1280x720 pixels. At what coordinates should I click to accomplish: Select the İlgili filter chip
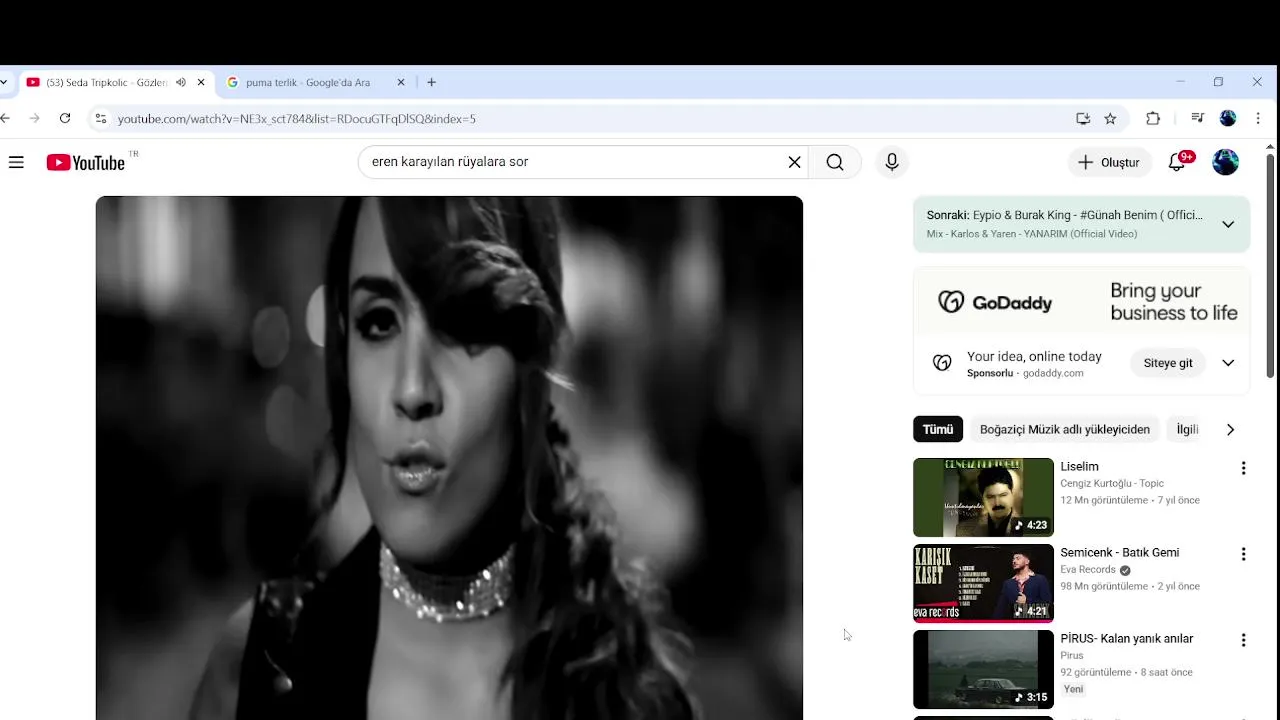point(1187,429)
